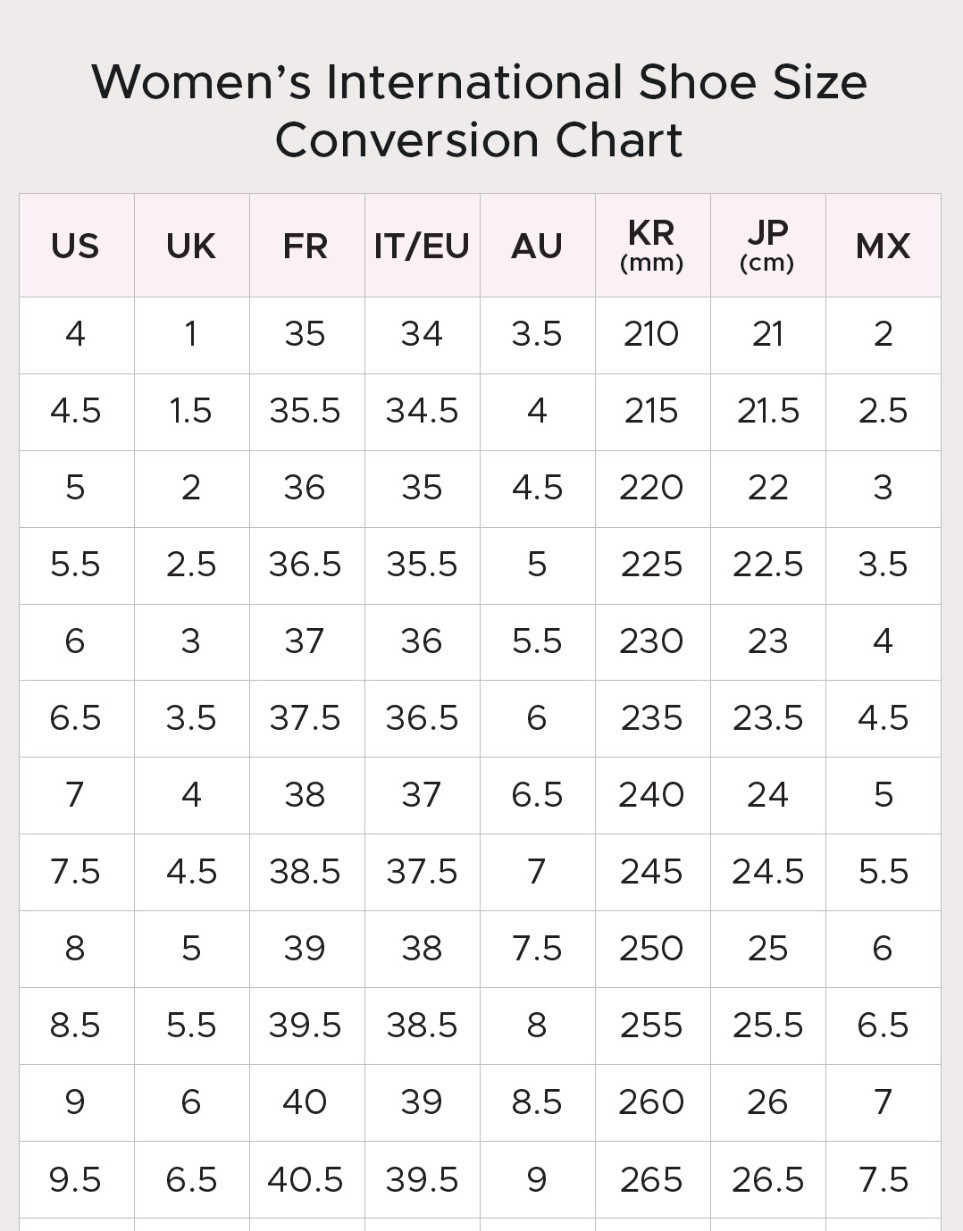Select the FR 35.5 cell

pyautogui.click(x=307, y=412)
